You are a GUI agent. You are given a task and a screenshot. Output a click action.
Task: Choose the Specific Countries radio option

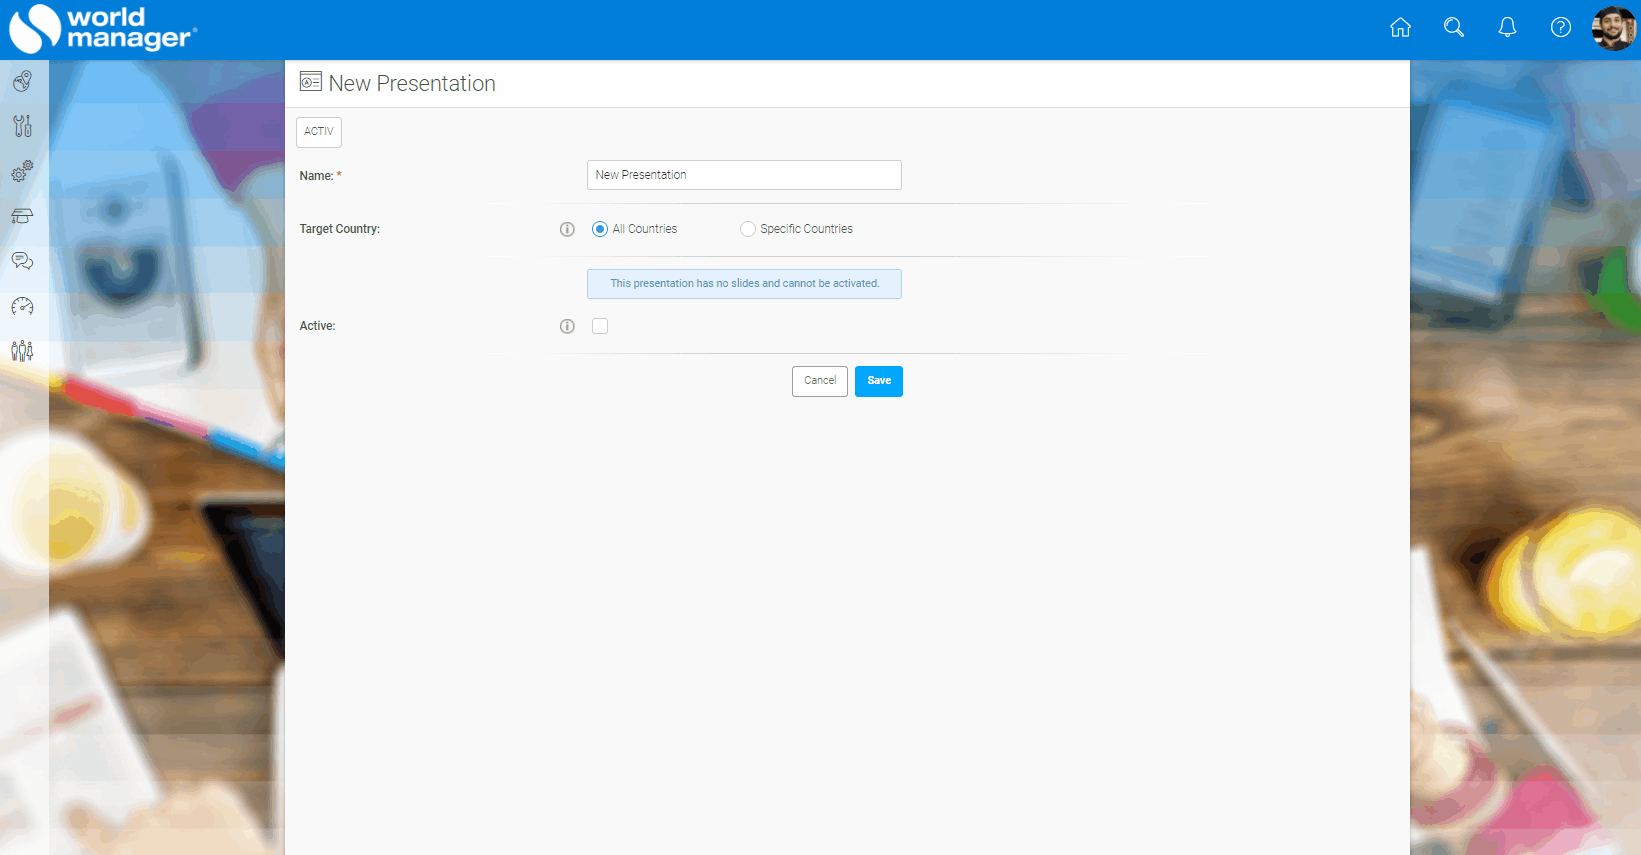click(748, 229)
